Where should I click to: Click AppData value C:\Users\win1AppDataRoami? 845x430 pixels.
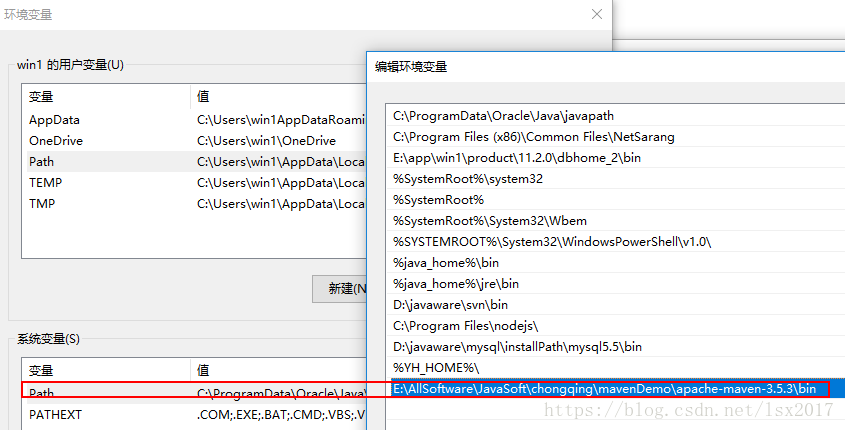[x=281, y=120]
